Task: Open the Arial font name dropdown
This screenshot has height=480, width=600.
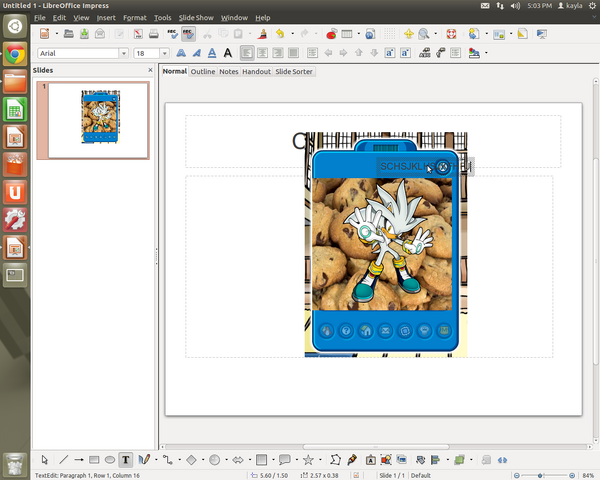Action: click(124, 53)
